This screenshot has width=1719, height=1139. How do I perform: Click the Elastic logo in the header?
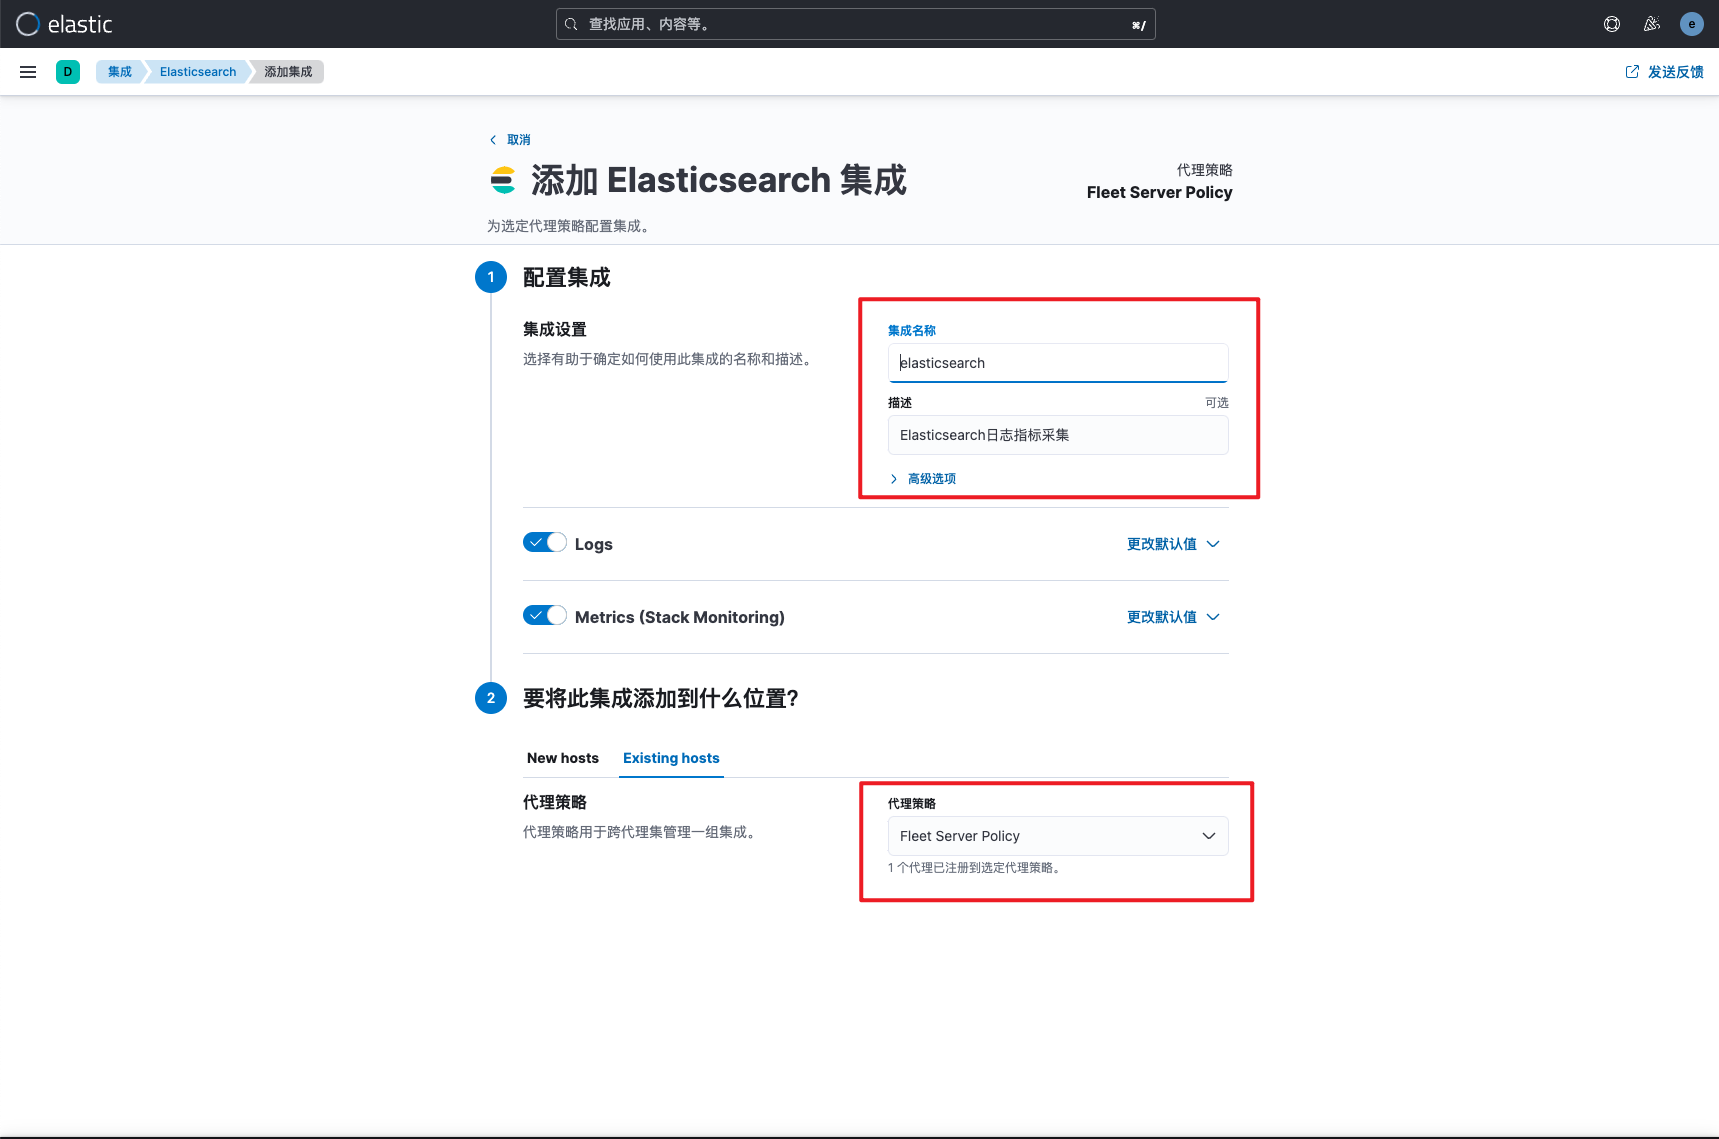tap(64, 24)
